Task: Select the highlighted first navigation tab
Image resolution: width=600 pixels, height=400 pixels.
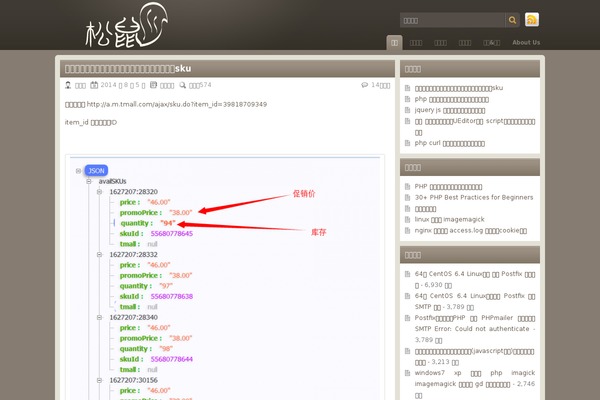Action: point(394,42)
